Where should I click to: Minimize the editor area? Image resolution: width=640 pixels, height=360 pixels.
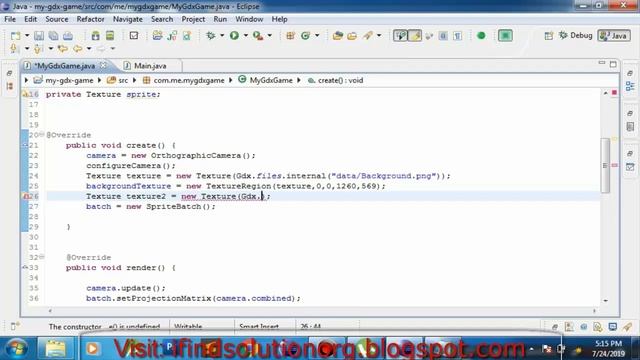602,63
